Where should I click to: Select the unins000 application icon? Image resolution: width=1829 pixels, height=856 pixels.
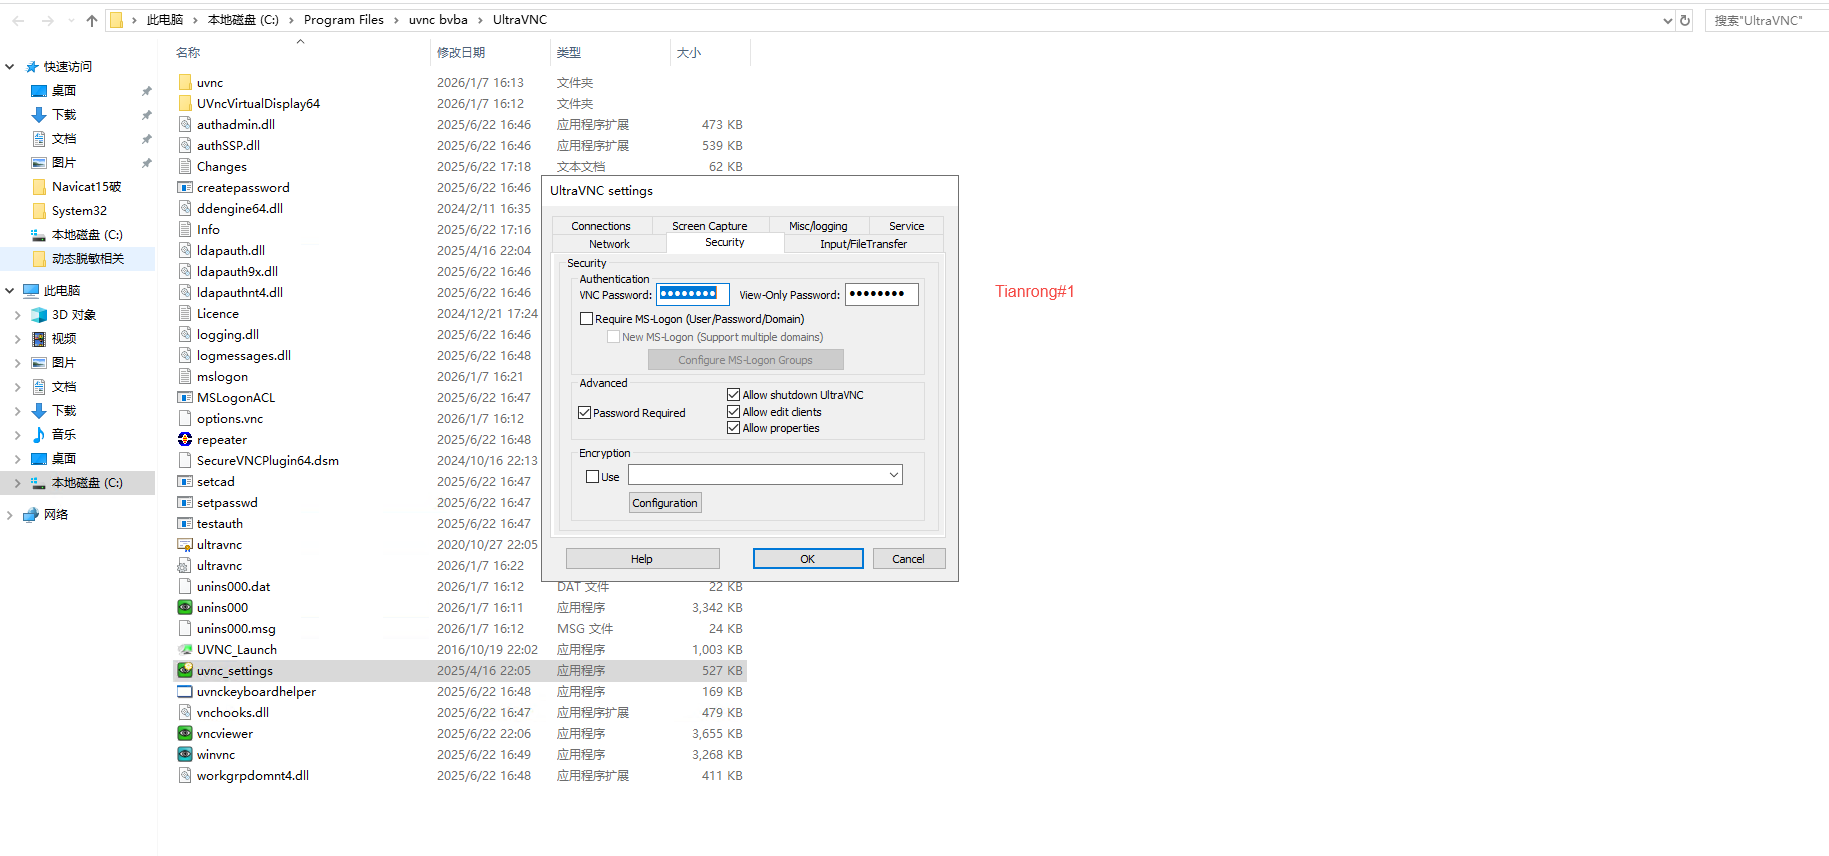point(185,607)
